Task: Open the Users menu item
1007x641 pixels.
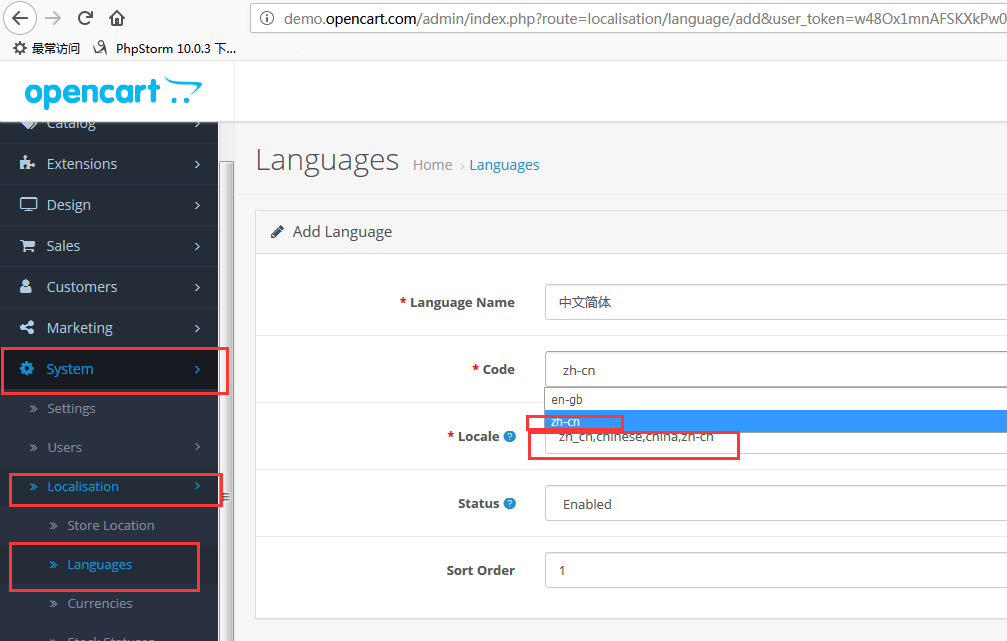Action: (64, 448)
